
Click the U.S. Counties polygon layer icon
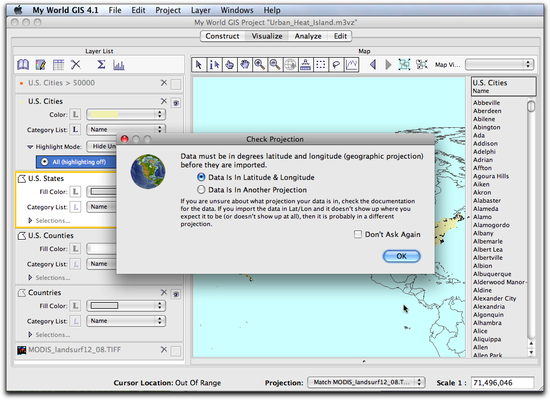[22, 235]
